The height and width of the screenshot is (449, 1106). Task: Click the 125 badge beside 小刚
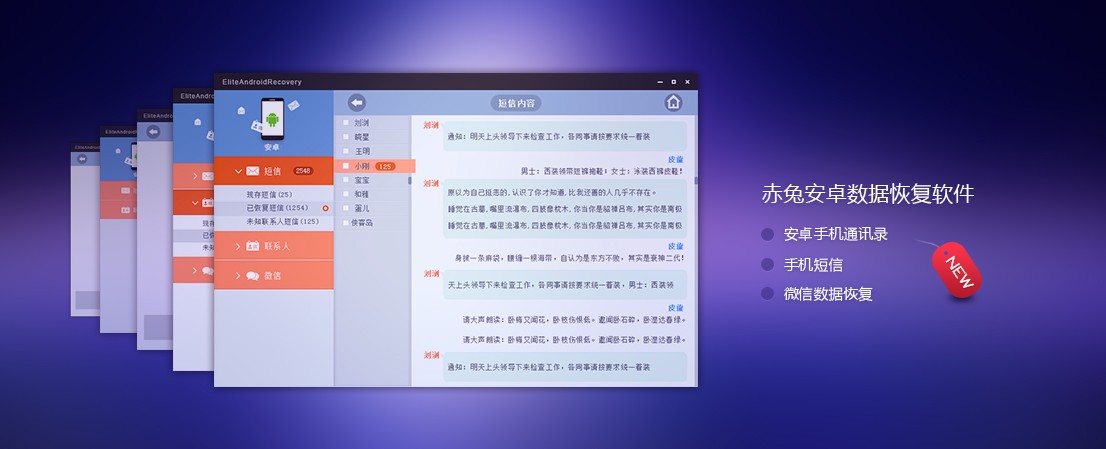[x=385, y=166]
